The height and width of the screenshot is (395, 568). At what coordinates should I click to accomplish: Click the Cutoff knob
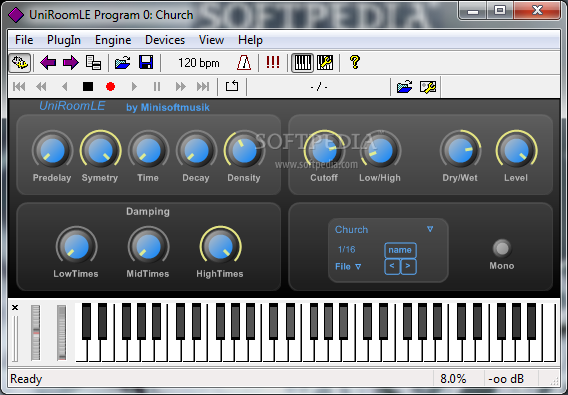pyautogui.click(x=325, y=150)
